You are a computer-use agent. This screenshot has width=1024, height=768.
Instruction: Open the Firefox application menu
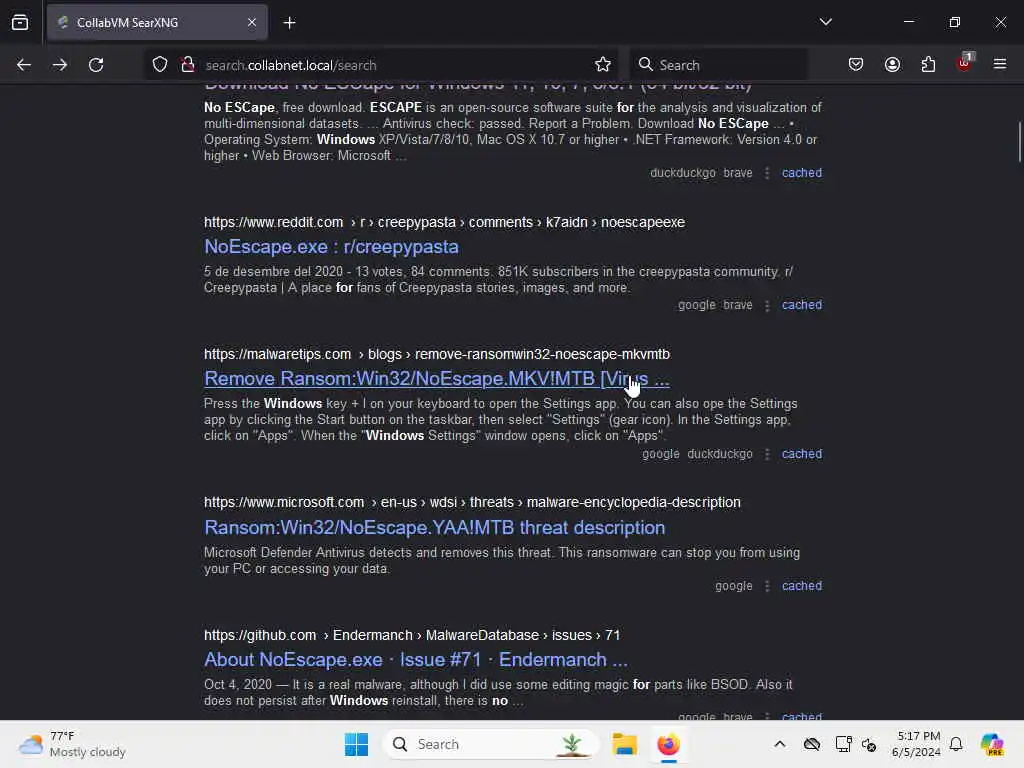tap(1000, 64)
